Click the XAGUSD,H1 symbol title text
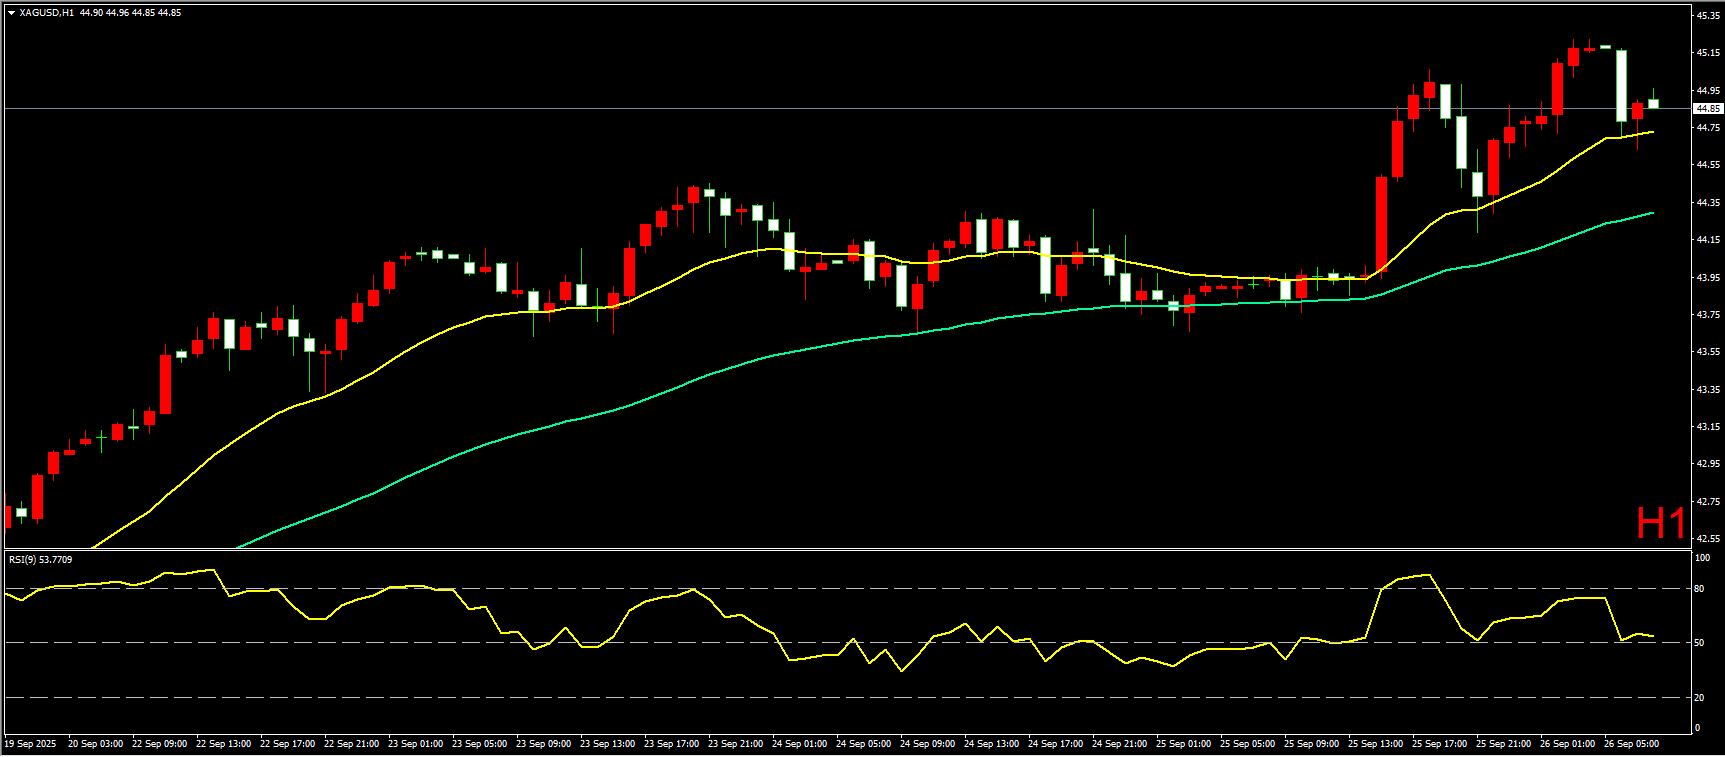Viewport: 1725px width, 757px height. (x=46, y=13)
